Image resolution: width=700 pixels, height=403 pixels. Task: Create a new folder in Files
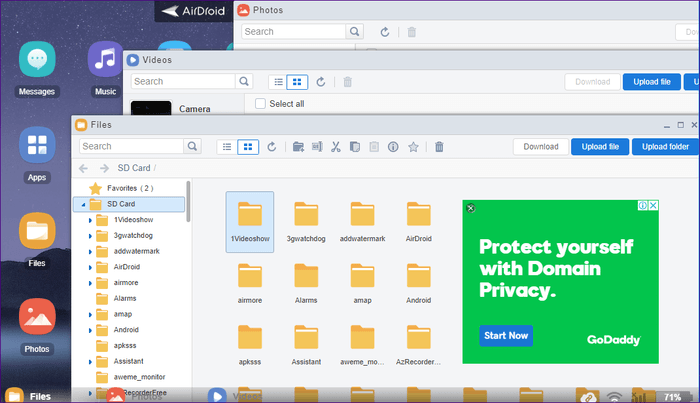click(x=298, y=147)
